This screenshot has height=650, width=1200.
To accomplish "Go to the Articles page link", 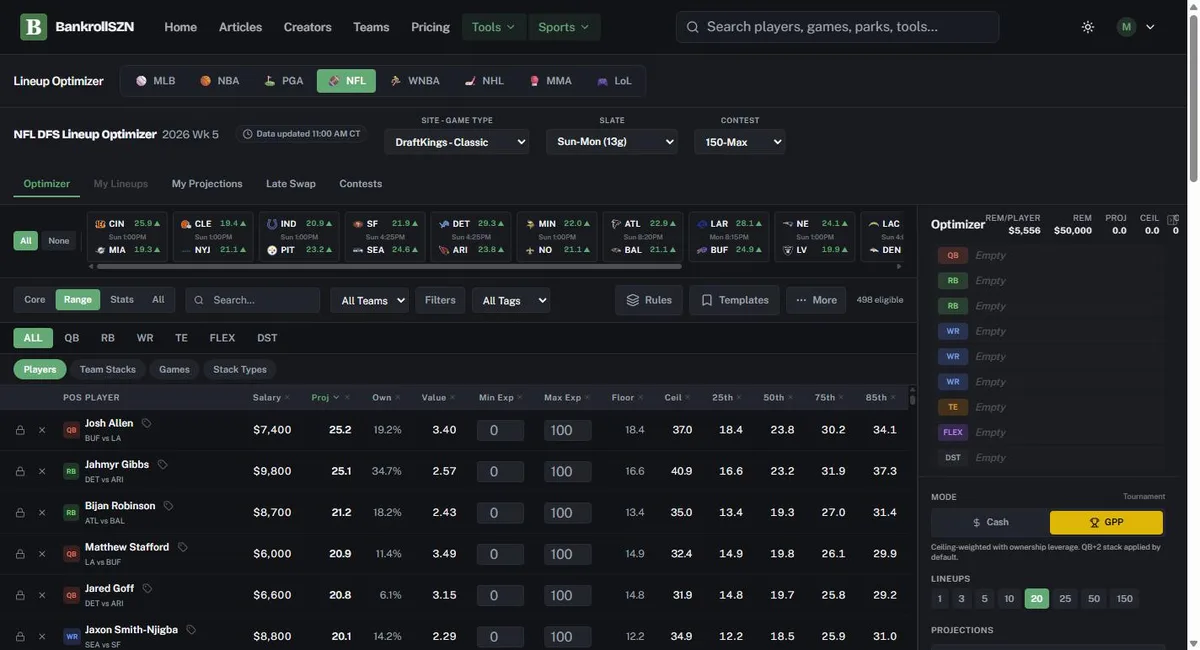I will pyautogui.click(x=240, y=27).
